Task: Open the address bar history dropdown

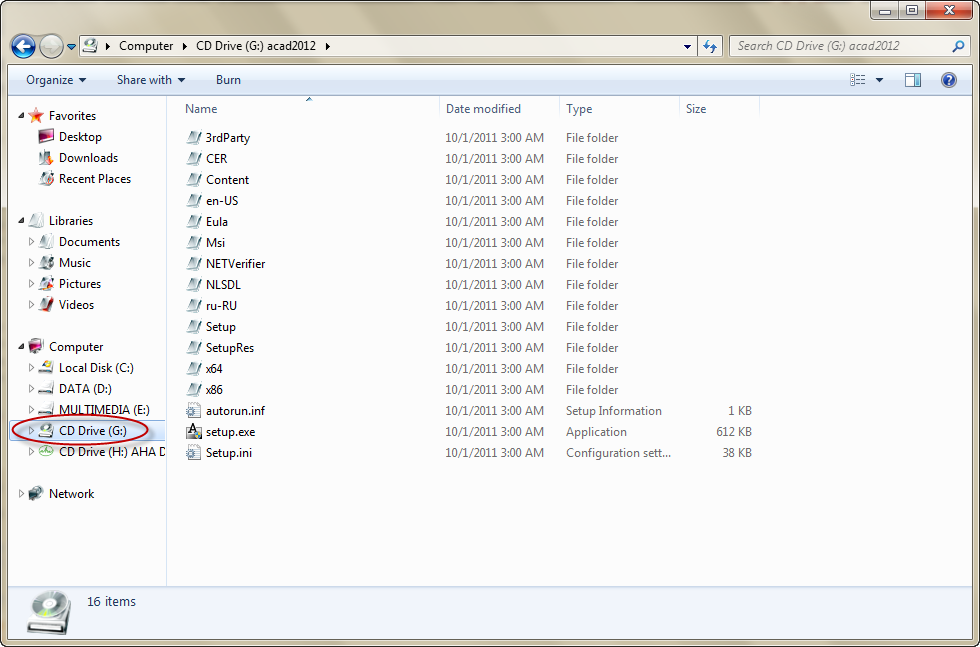Action: coord(688,46)
